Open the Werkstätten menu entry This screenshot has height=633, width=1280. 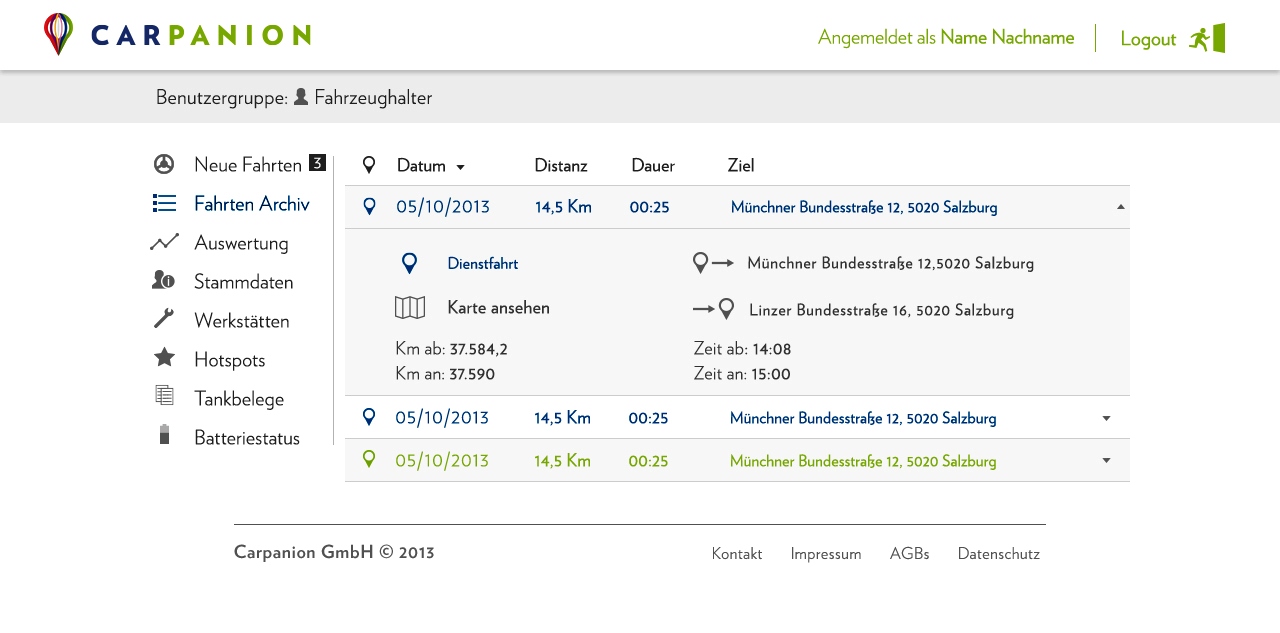click(241, 321)
